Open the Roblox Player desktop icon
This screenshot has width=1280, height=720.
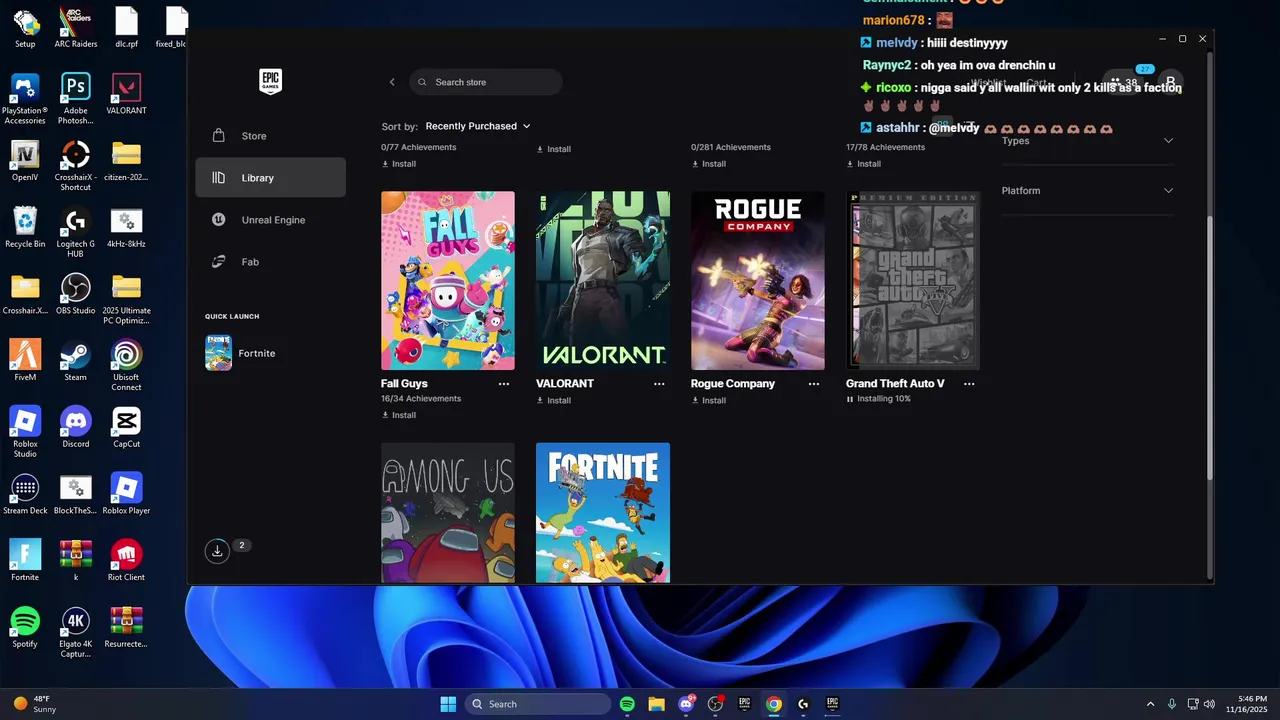[126, 494]
